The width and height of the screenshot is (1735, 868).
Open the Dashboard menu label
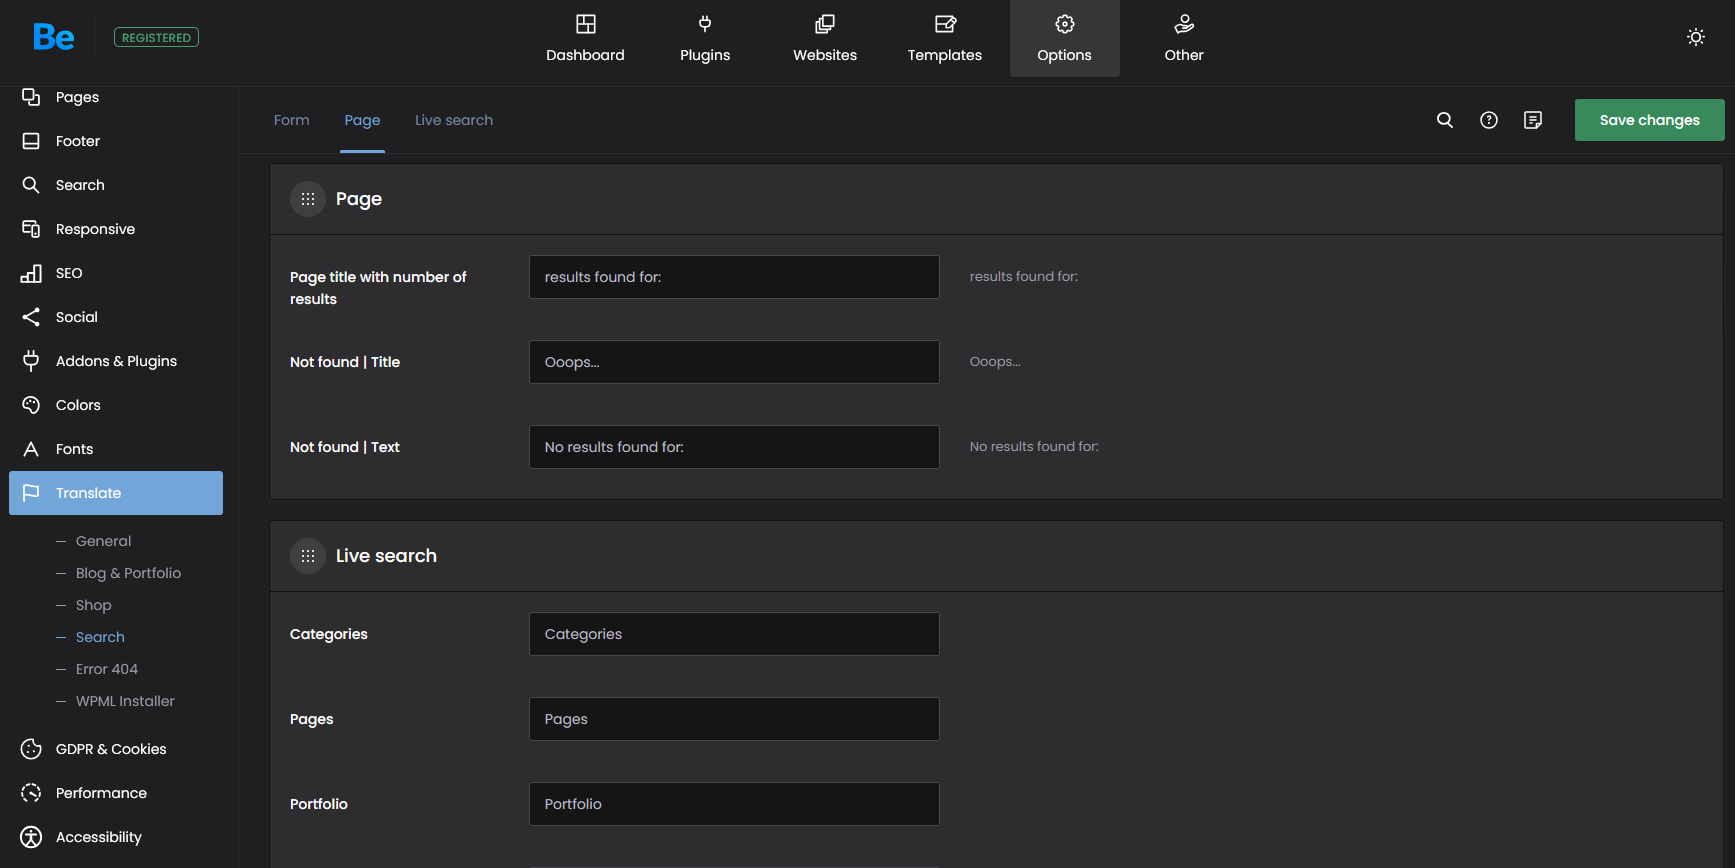(585, 55)
